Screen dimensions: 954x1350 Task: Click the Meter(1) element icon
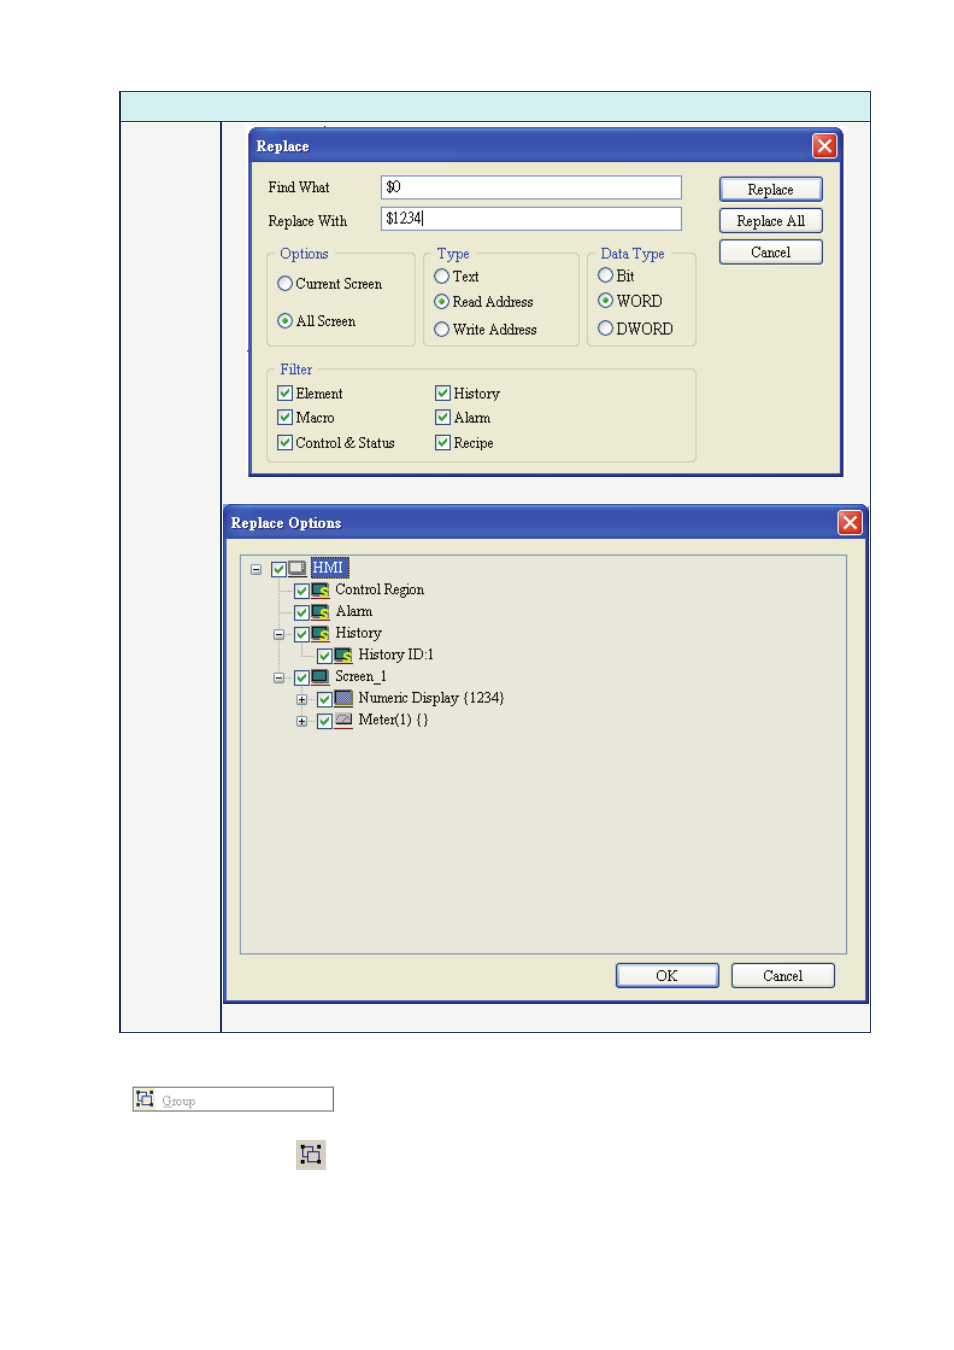pyautogui.click(x=344, y=720)
